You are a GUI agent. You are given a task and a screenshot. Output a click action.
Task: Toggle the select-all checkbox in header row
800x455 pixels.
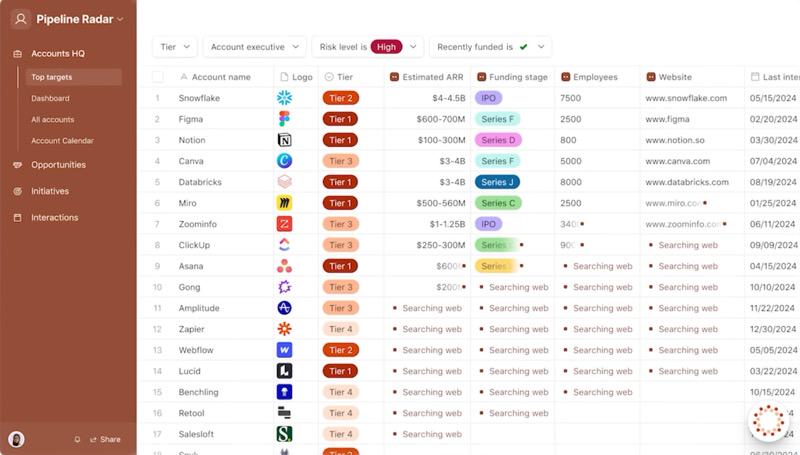[x=158, y=77]
